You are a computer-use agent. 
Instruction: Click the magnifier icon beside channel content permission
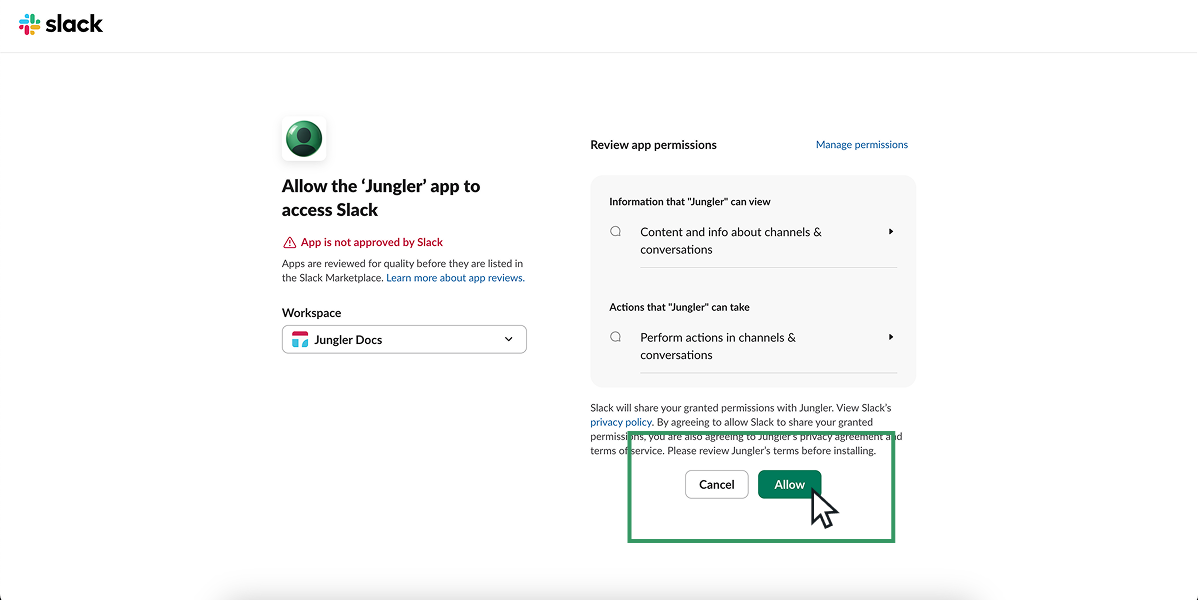(x=615, y=231)
